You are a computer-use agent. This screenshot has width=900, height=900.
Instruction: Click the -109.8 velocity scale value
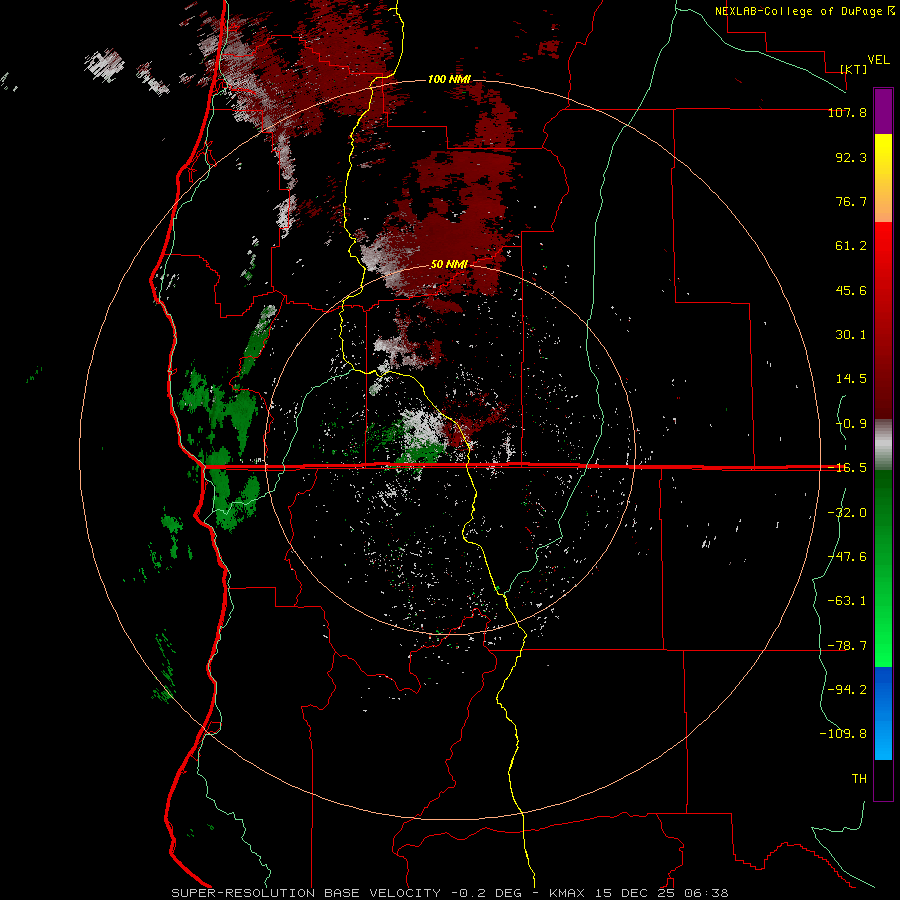pyautogui.click(x=843, y=734)
